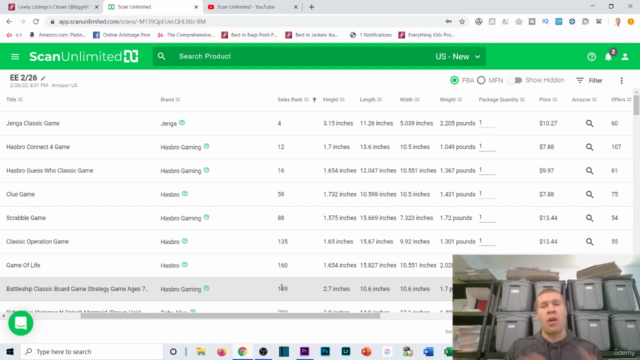The width and height of the screenshot is (640, 360).
Task: Open Width column menu
Action: 417,100
